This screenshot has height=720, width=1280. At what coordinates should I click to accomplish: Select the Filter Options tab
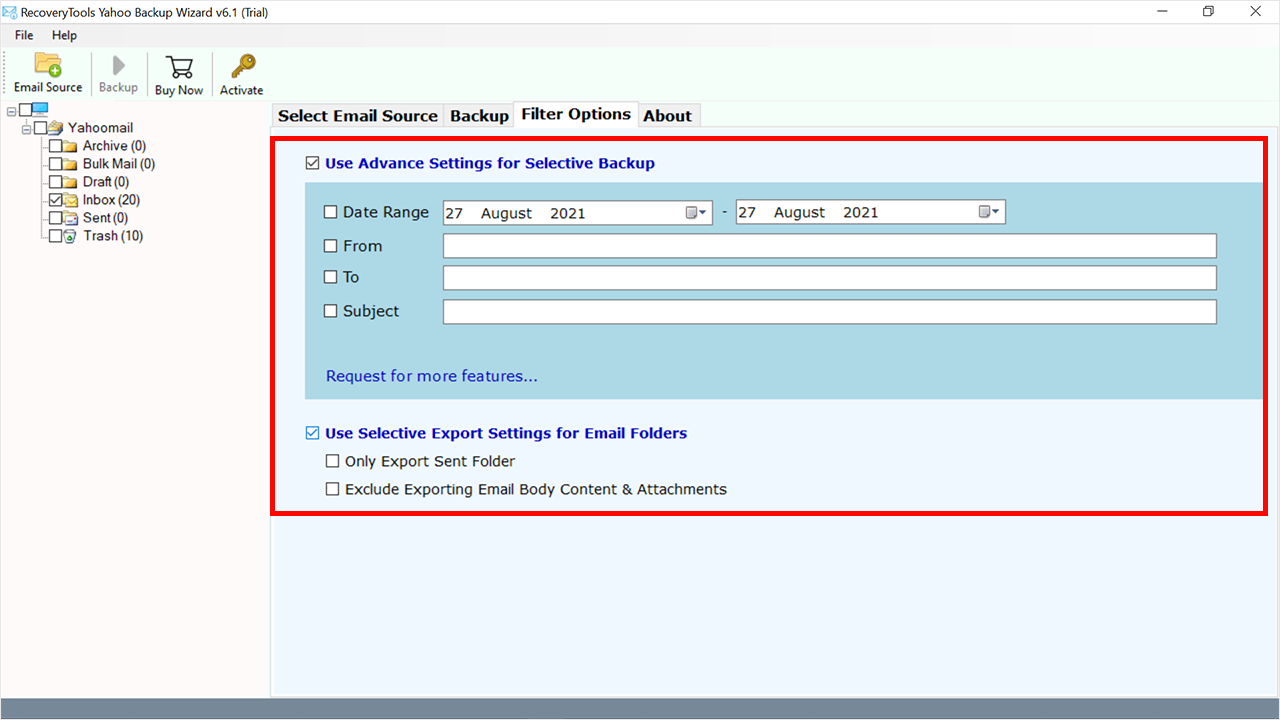(x=576, y=114)
